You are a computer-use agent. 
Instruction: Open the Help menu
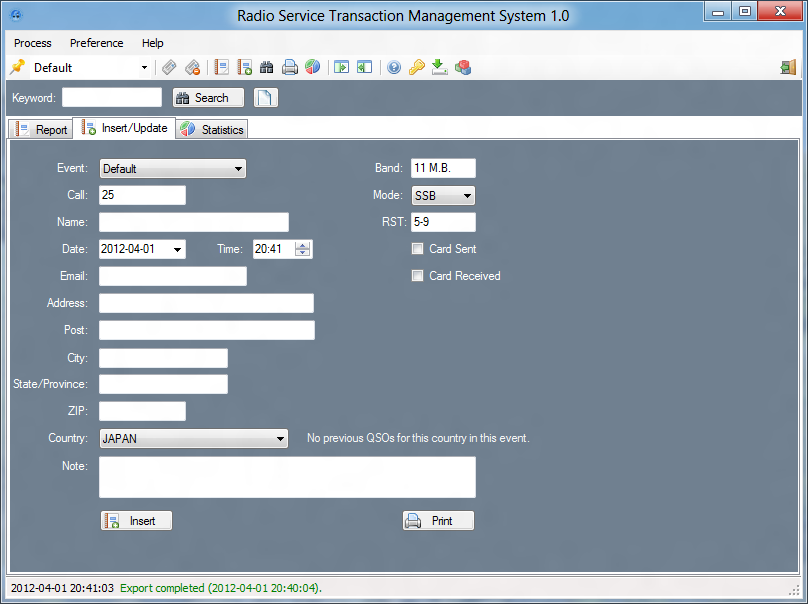point(153,43)
